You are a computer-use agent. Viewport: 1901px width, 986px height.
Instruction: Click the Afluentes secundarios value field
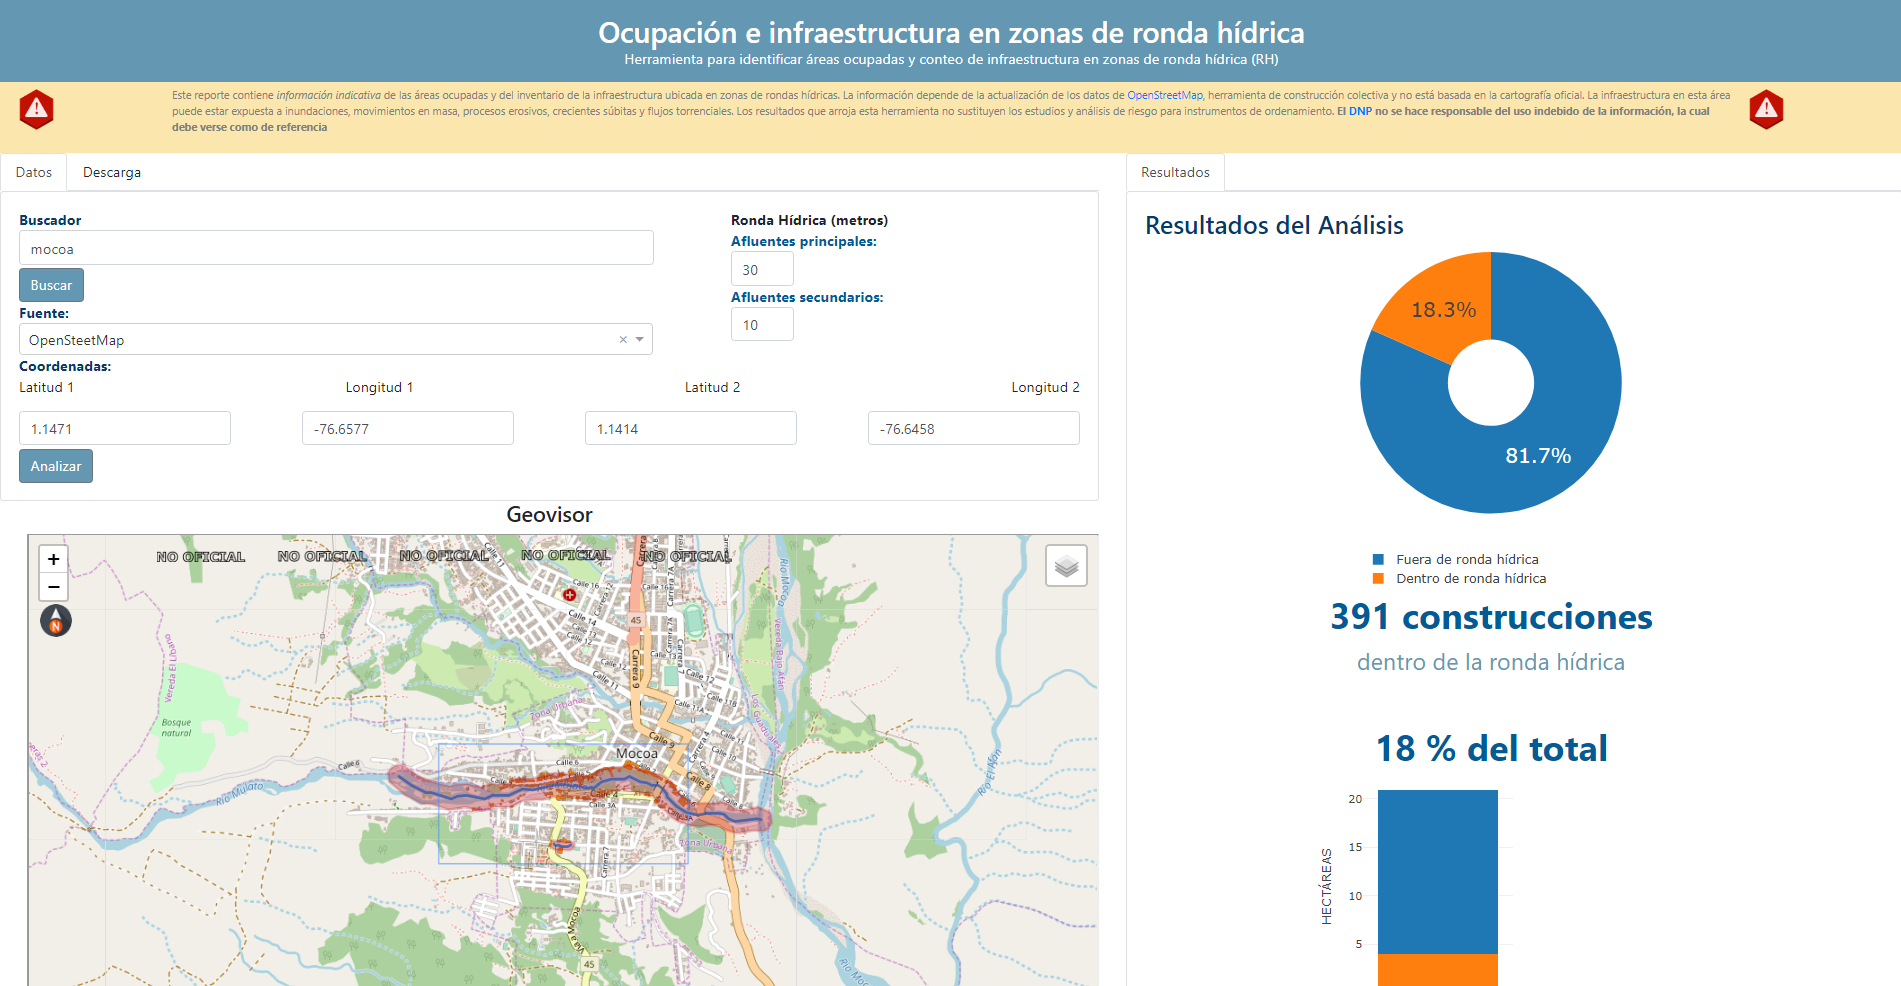pyautogui.click(x=762, y=324)
